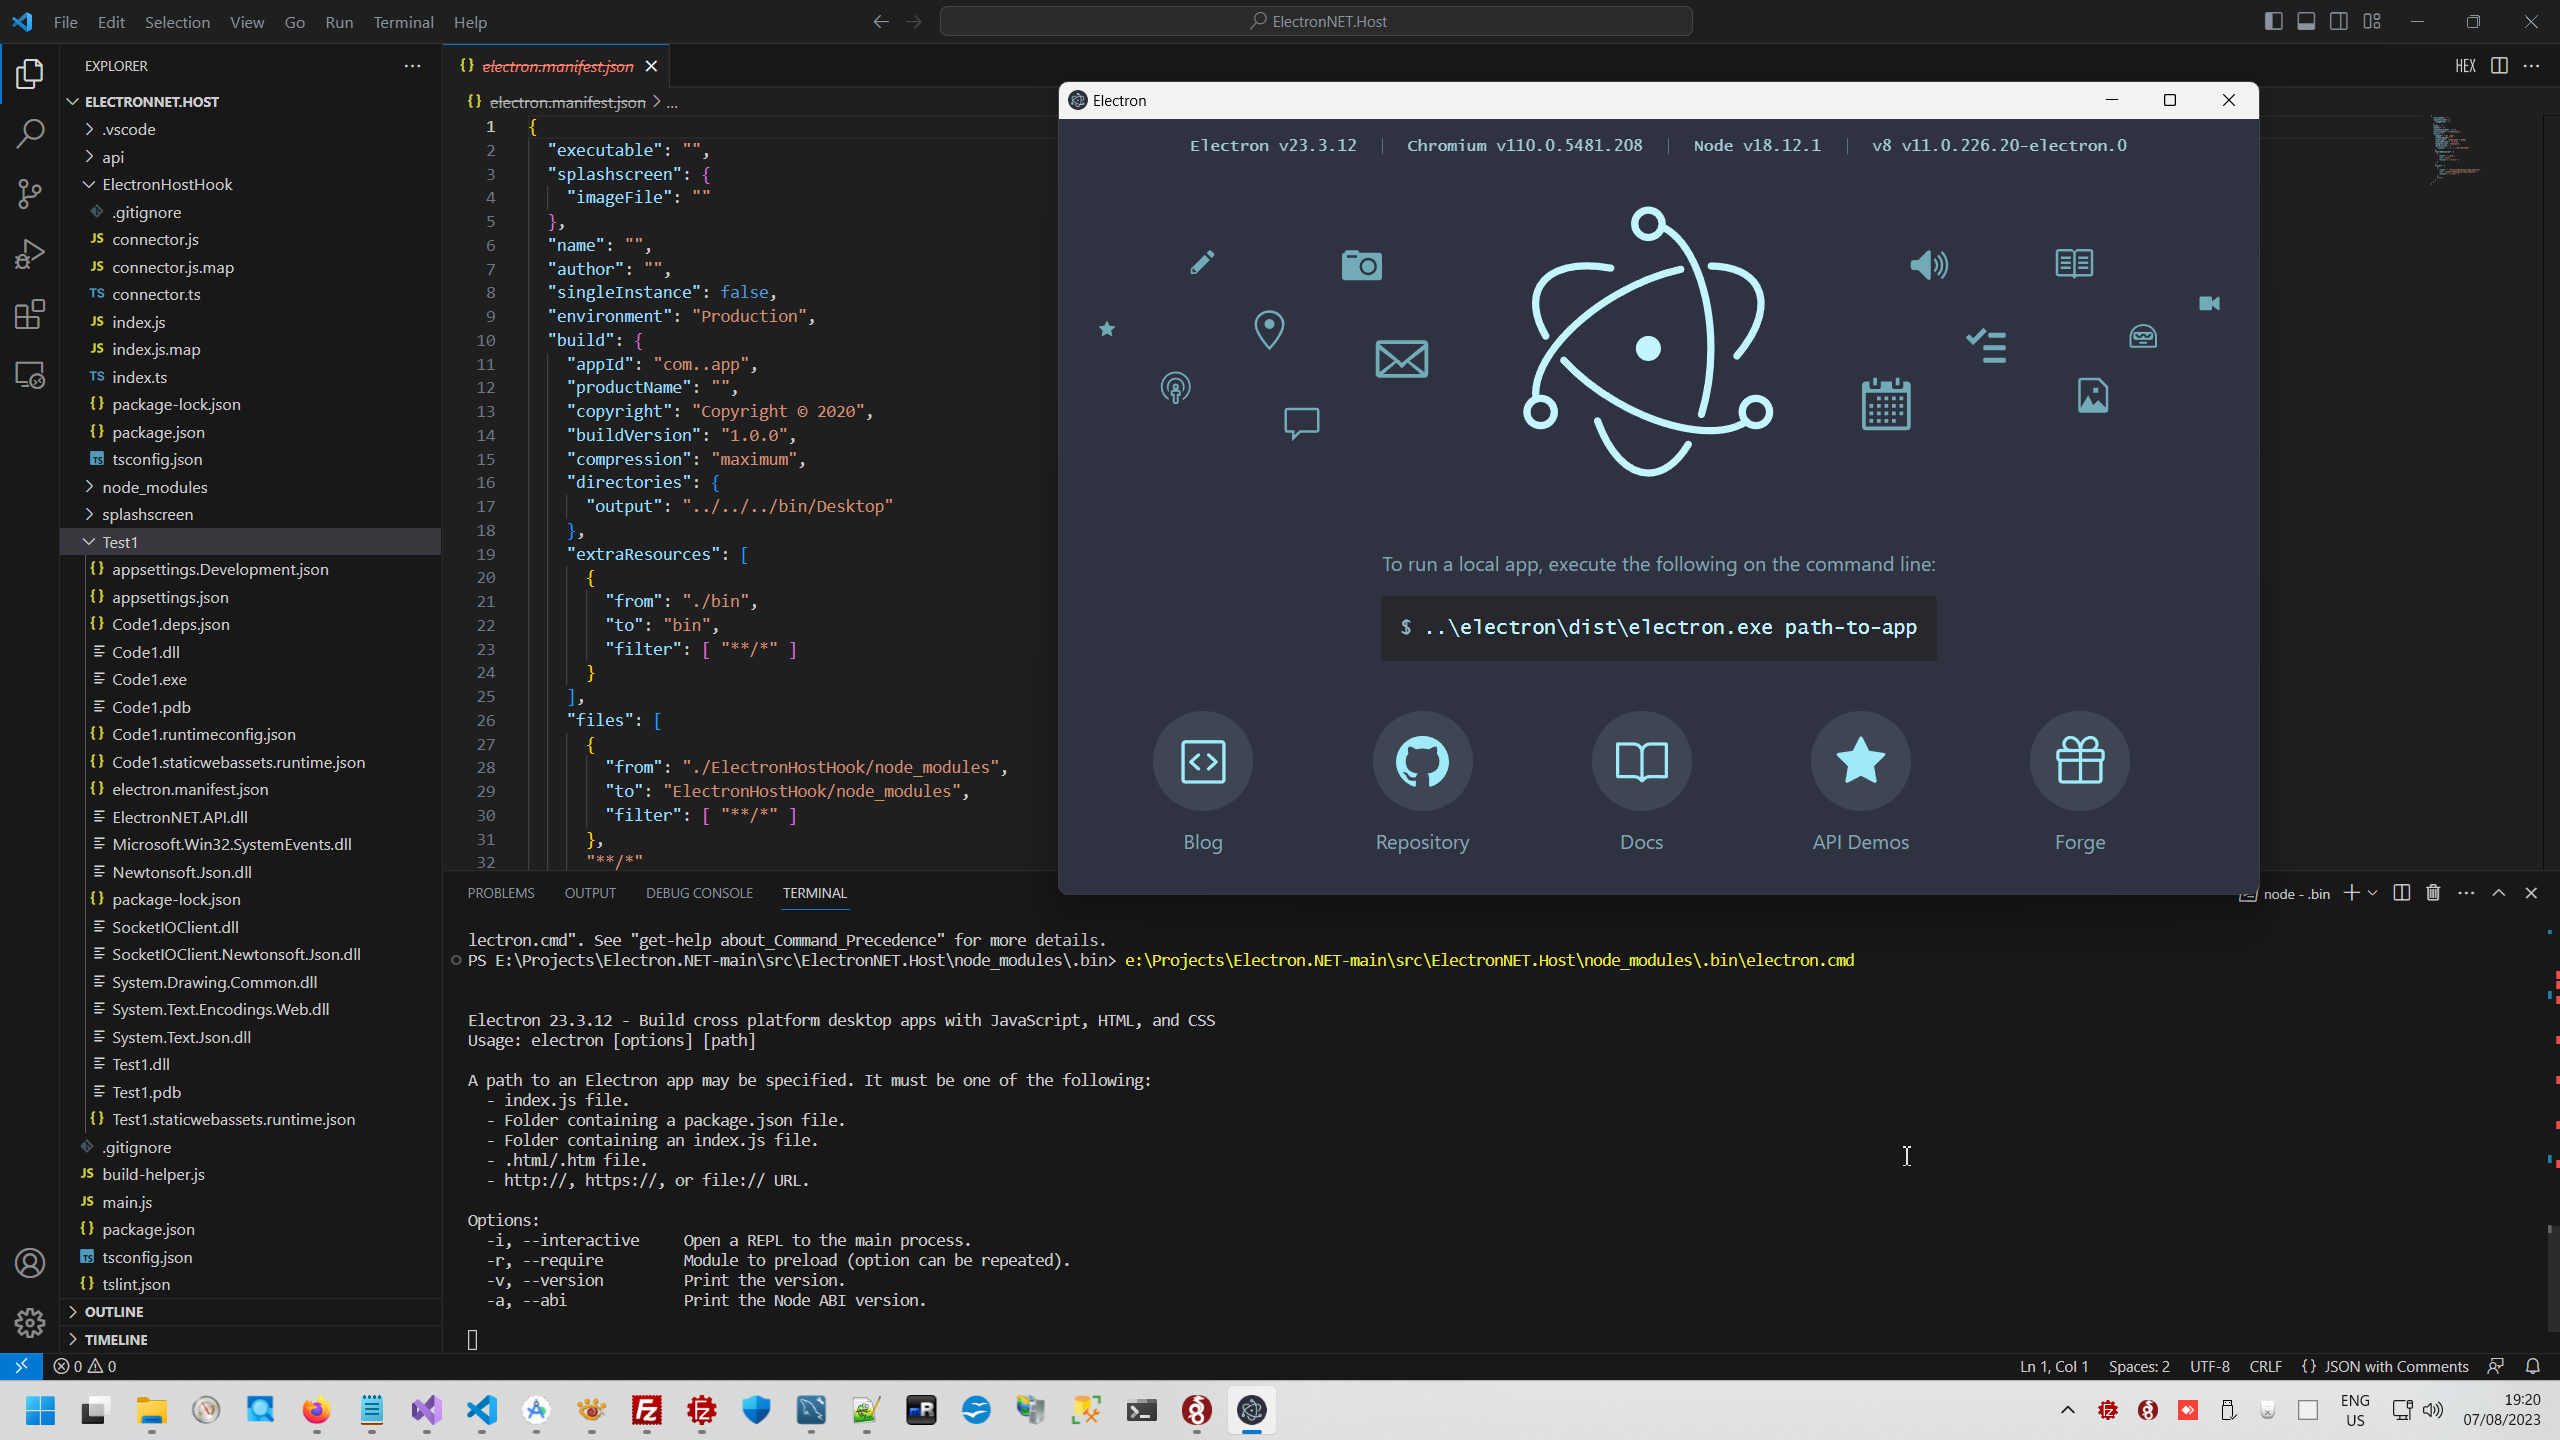
Task: Toggle the secondary side bar layout button
Action: tap(2338, 21)
